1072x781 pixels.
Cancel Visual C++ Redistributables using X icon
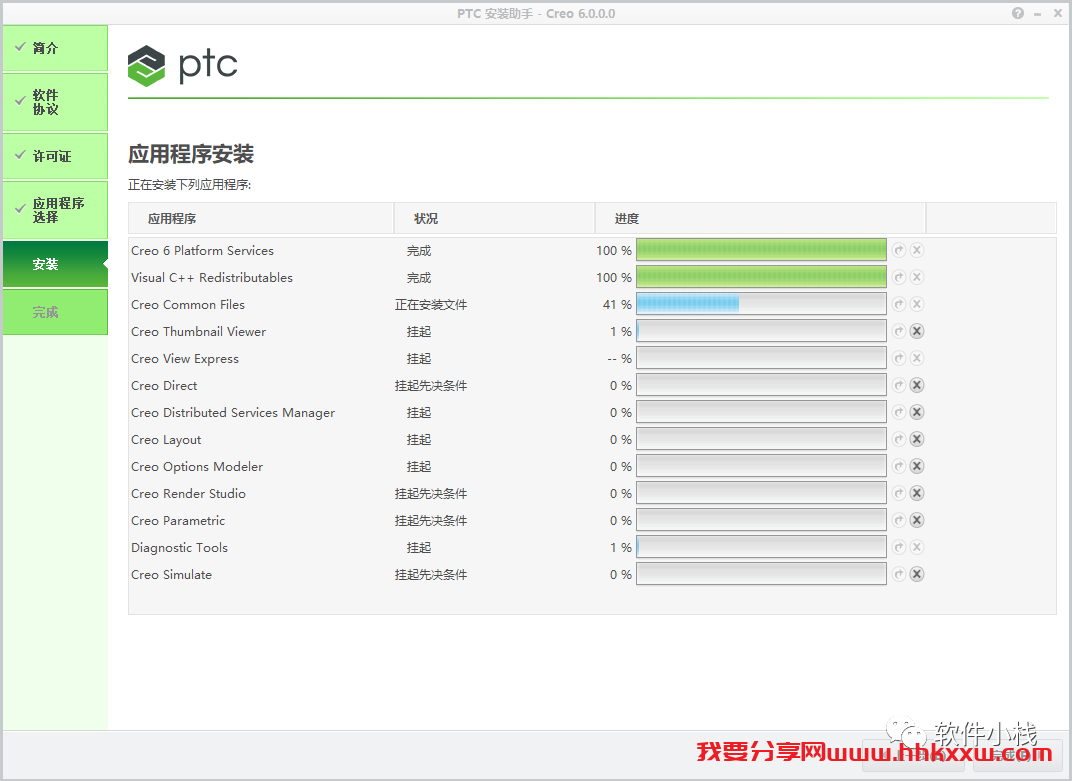[917, 277]
